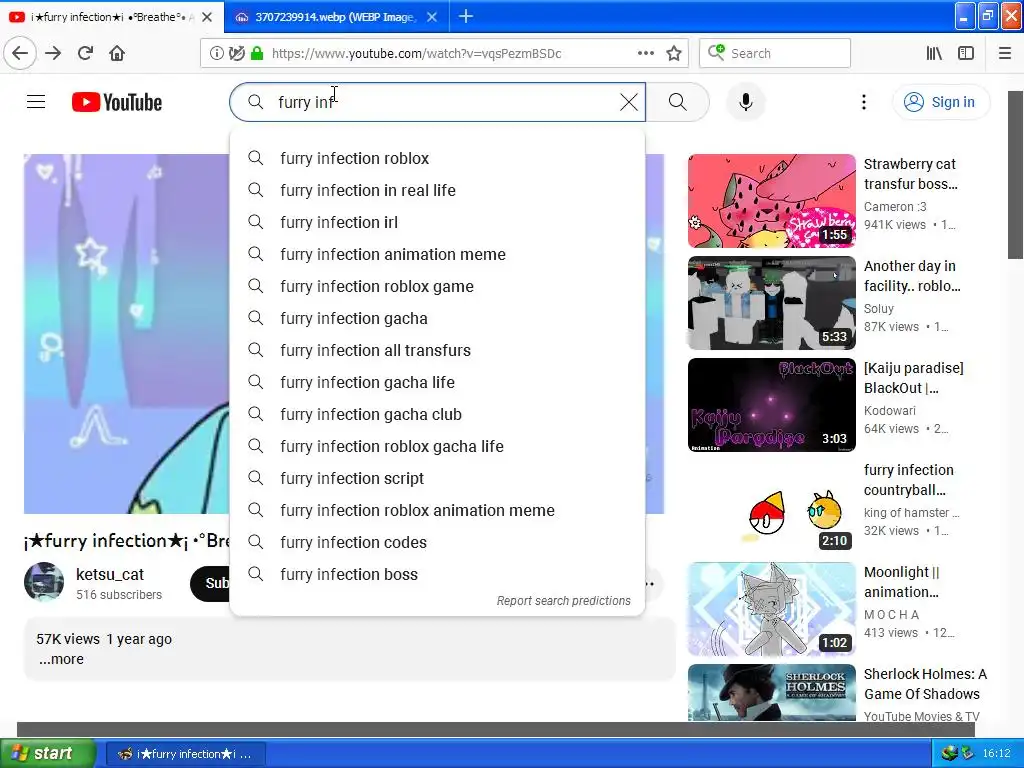Choose suggestion 'furry infection irl'
The width and height of the screenshot is (1024, 768).
(437, 222)
